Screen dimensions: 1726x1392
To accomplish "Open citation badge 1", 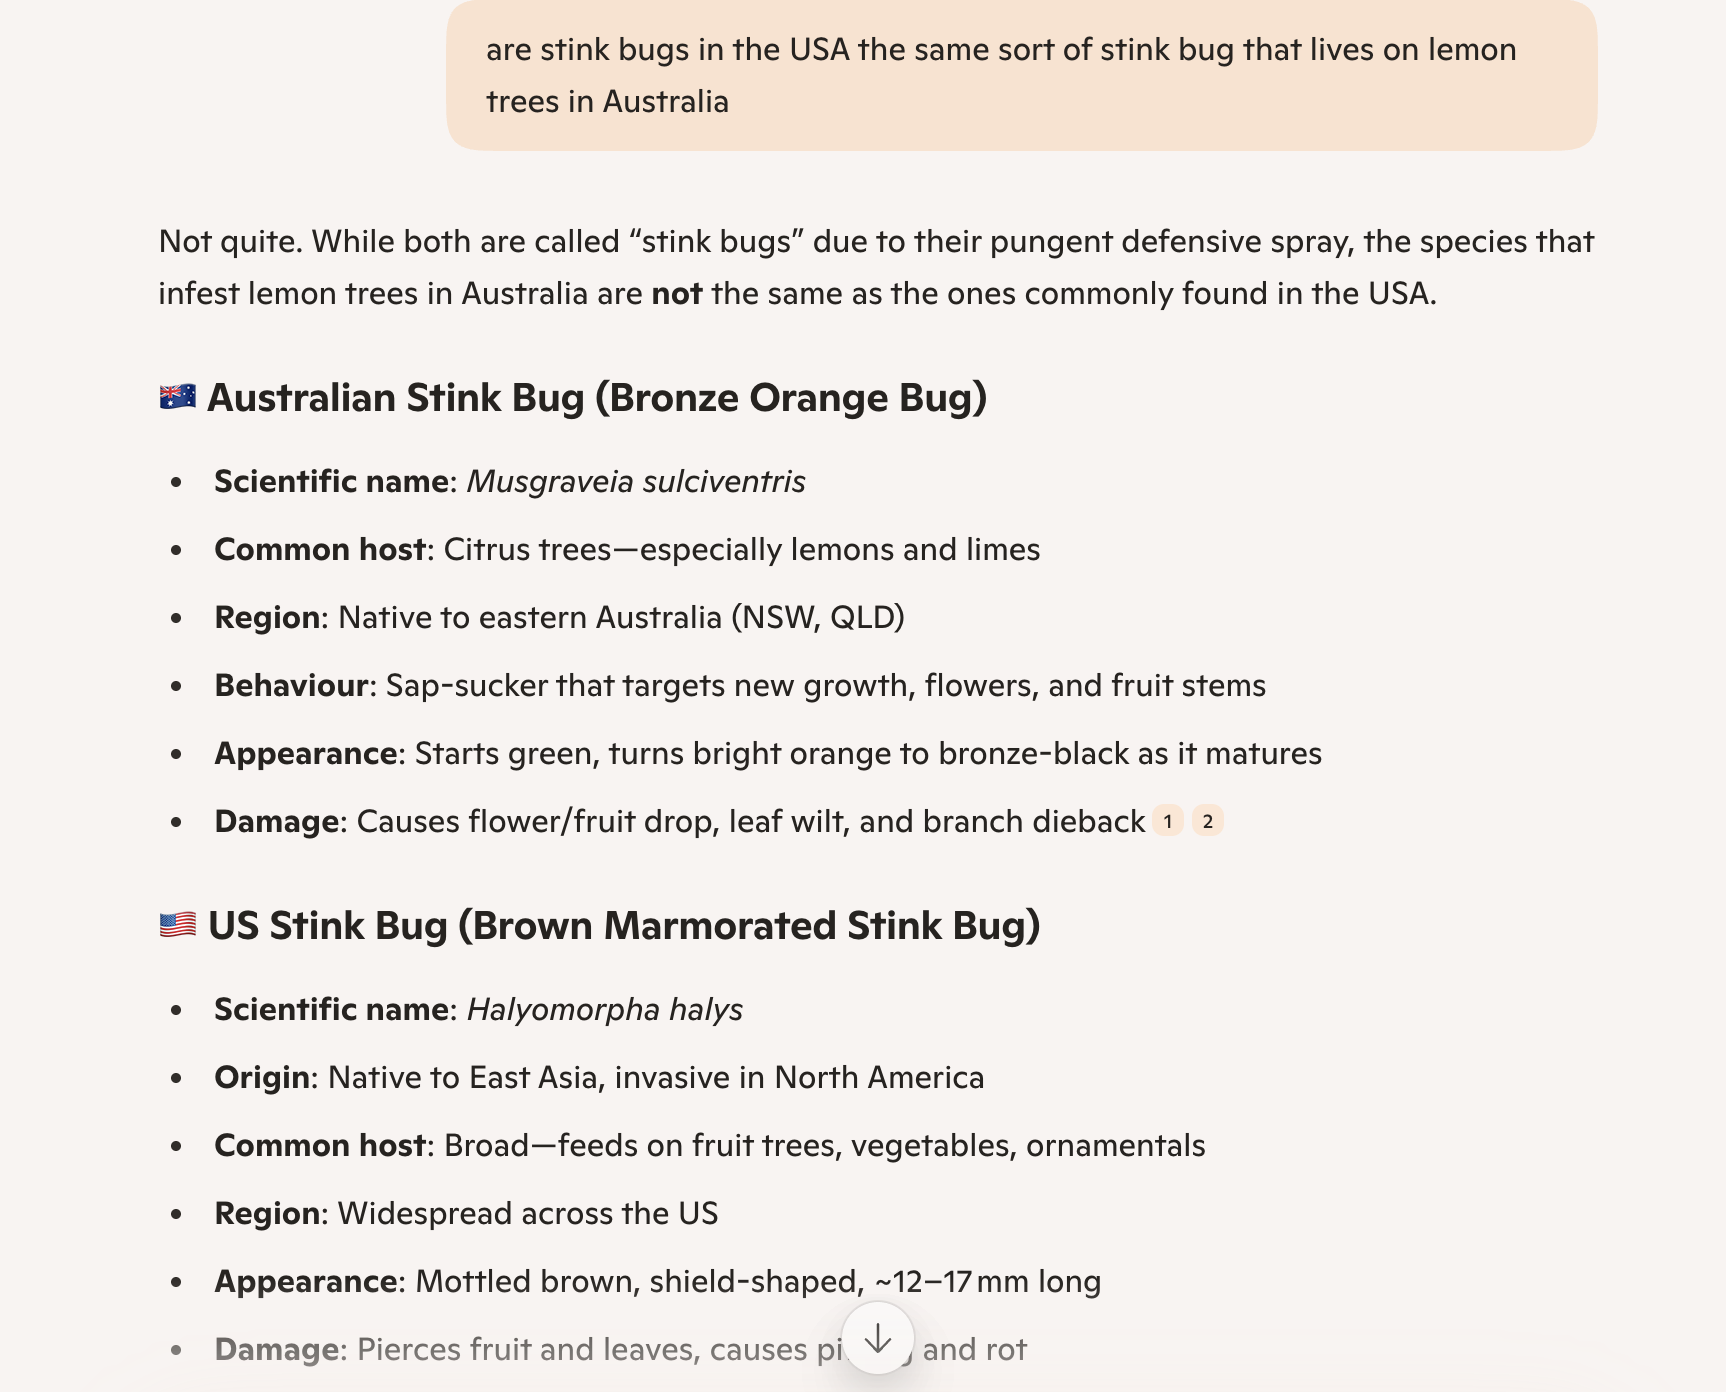I will pyautogui.click(x=1167, y=822).
